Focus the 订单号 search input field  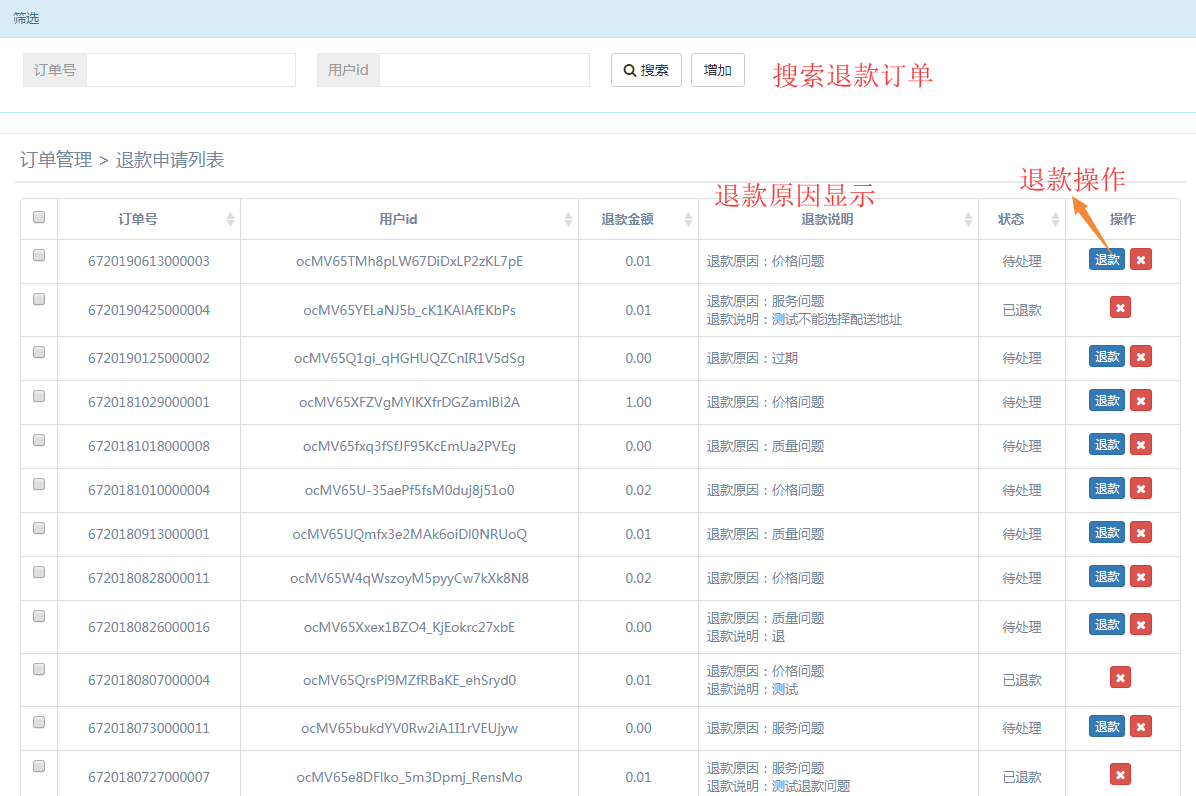pos(191,70)
